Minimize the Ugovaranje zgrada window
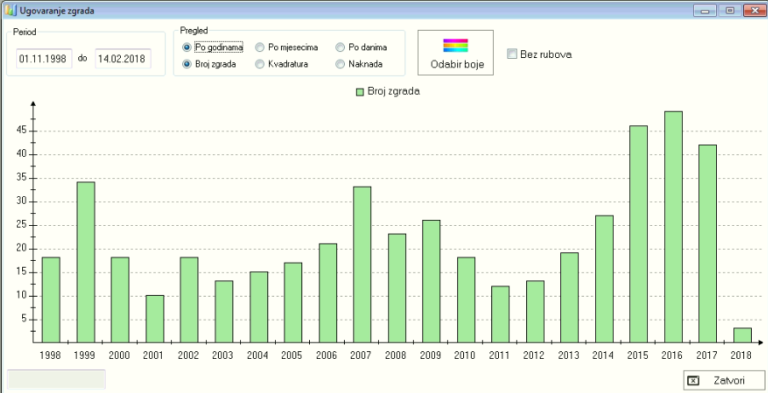Image resolution: width=768 pixels, height=393 pixels. [x=705, y=10]
